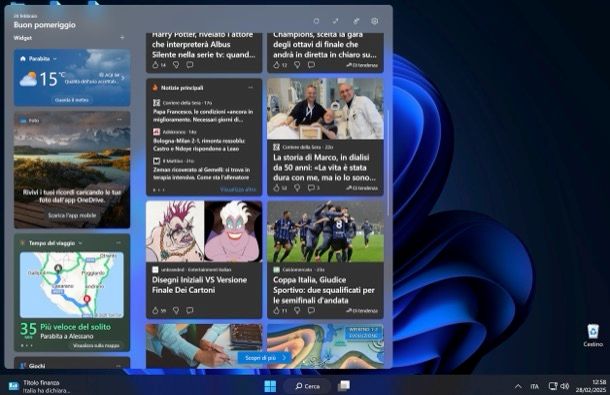This screenshot has width=610, height=395.
Task: Dislike the Champions news article
Action: (x=297, y=65)
